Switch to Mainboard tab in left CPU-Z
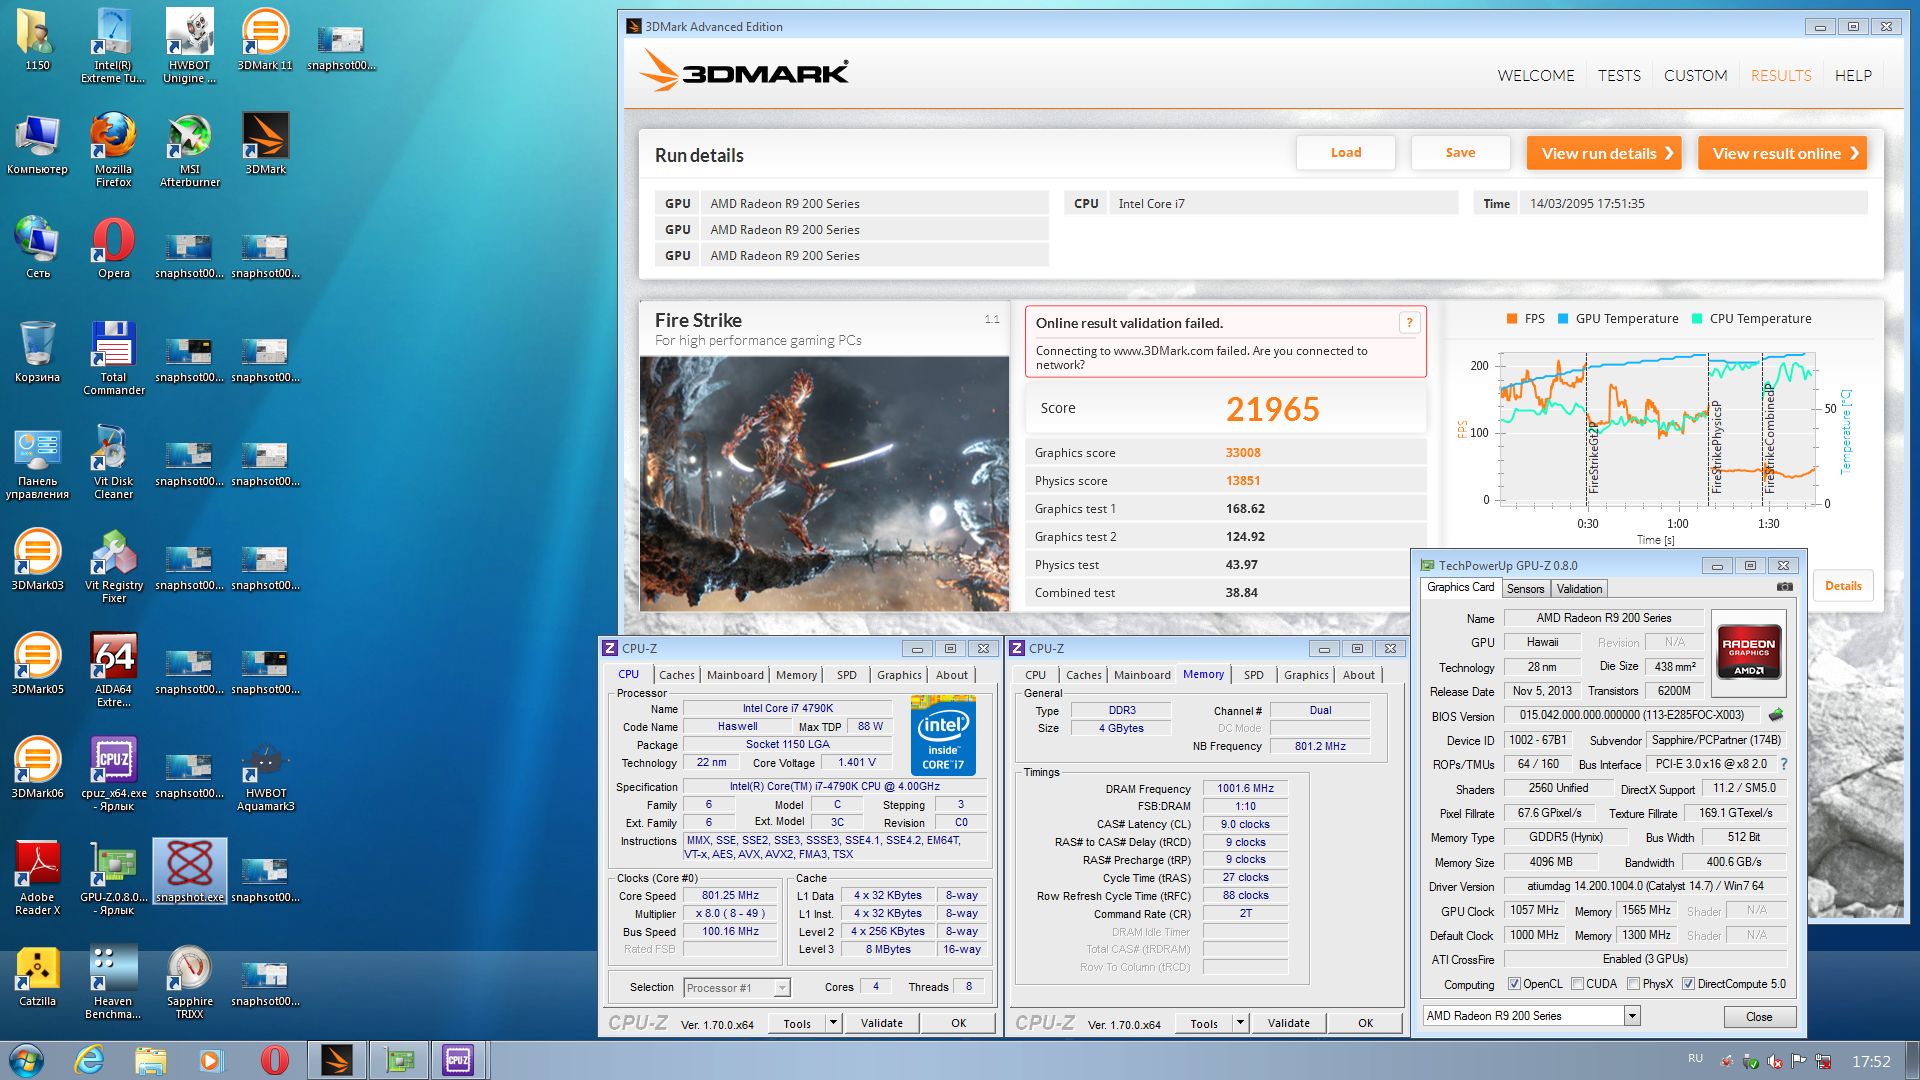 point(735,675)
